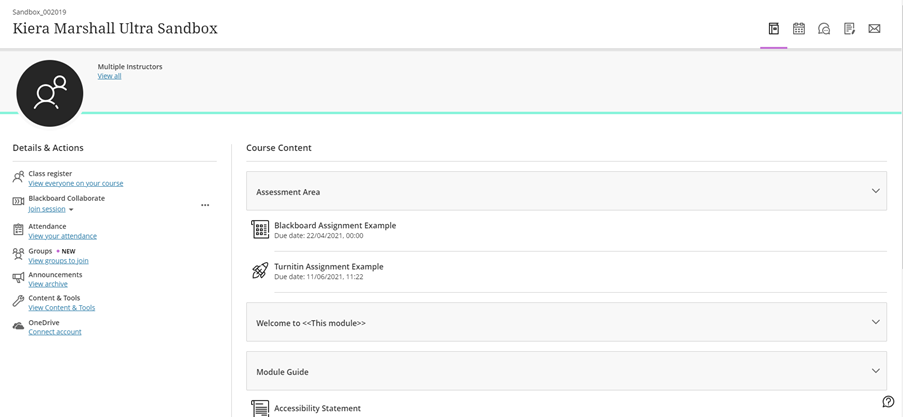
Task: Open the Accessibility Statement item
Action: 317,408
